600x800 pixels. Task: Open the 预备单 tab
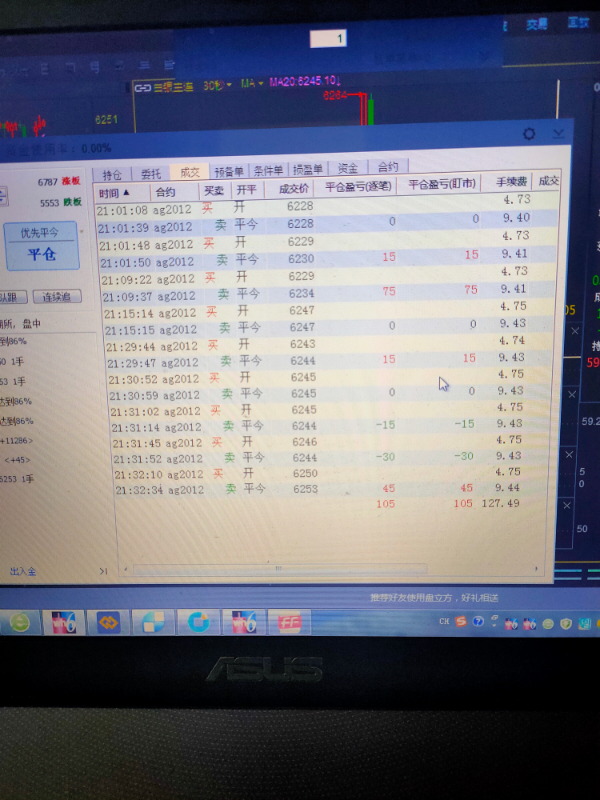point(229,172)
